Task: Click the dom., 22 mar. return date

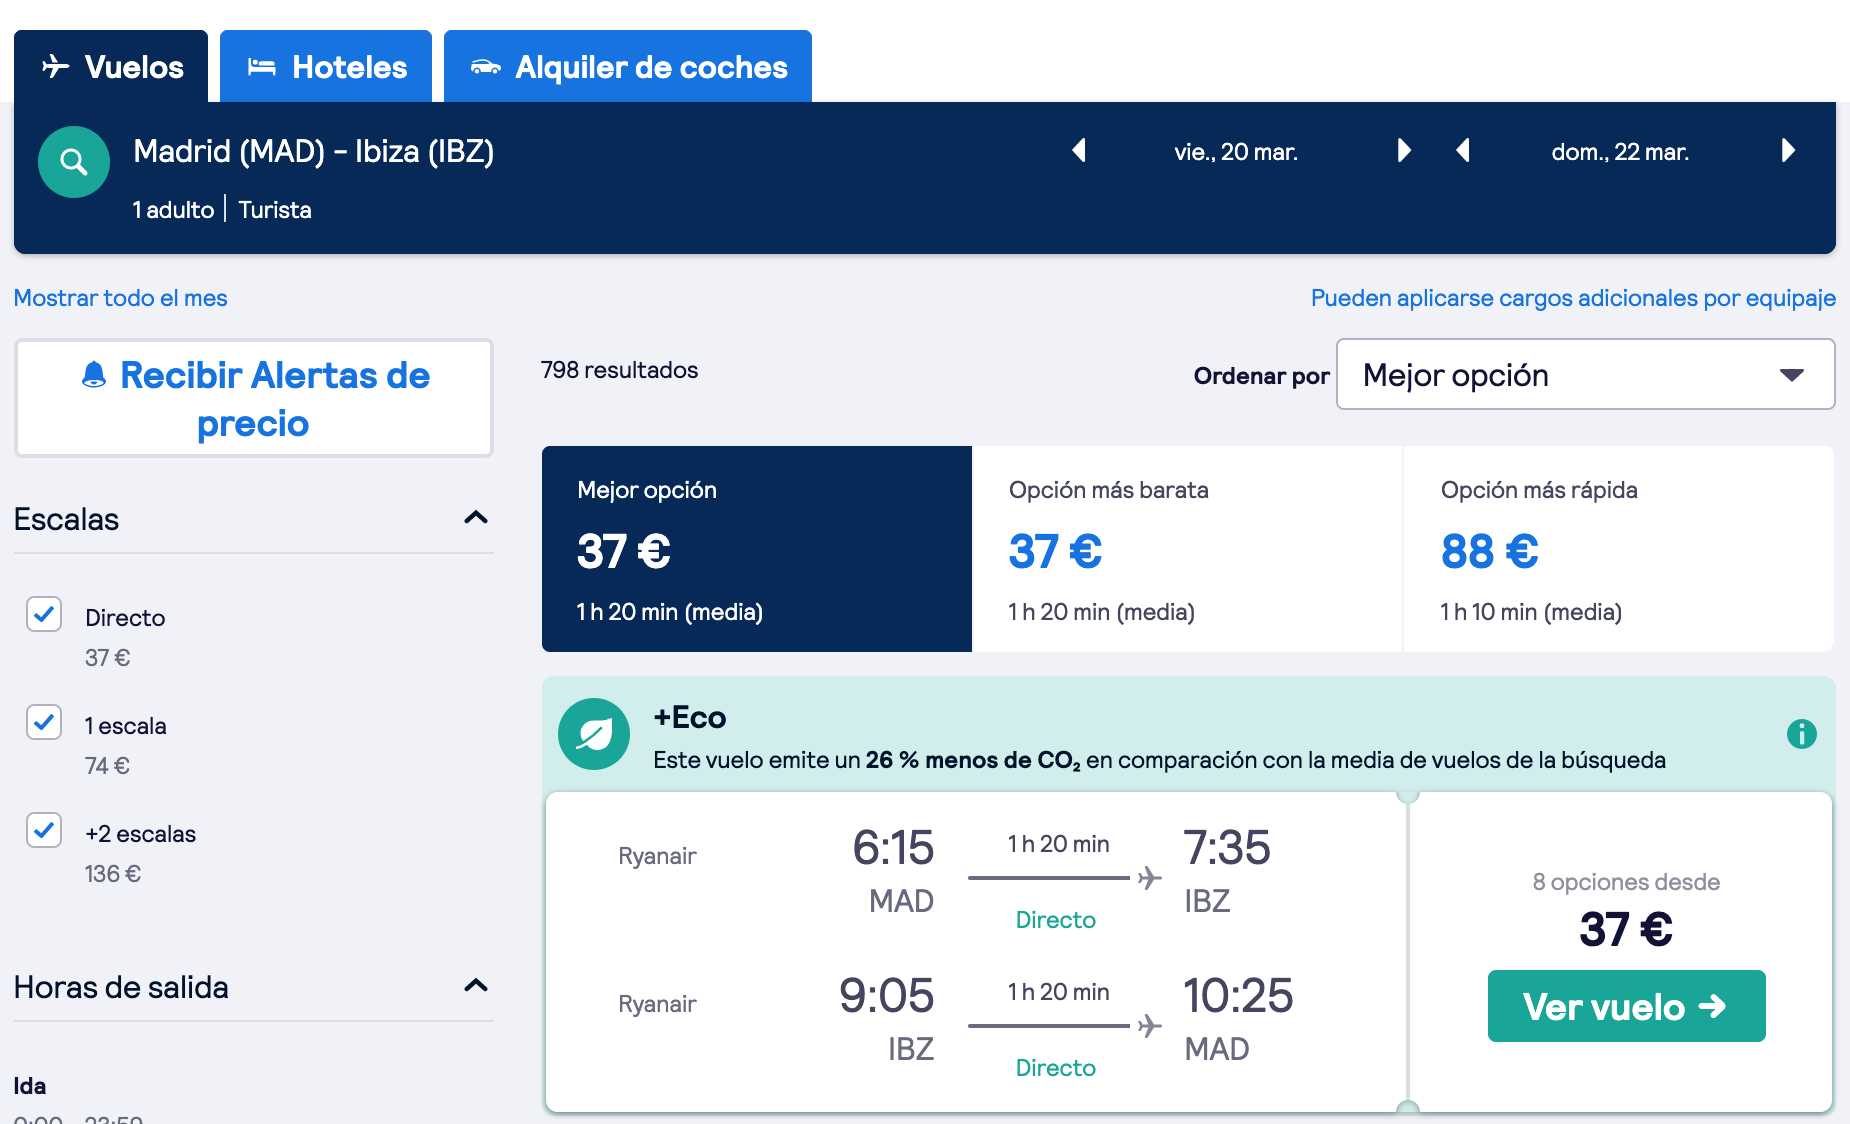Action: coord(1620,152)
